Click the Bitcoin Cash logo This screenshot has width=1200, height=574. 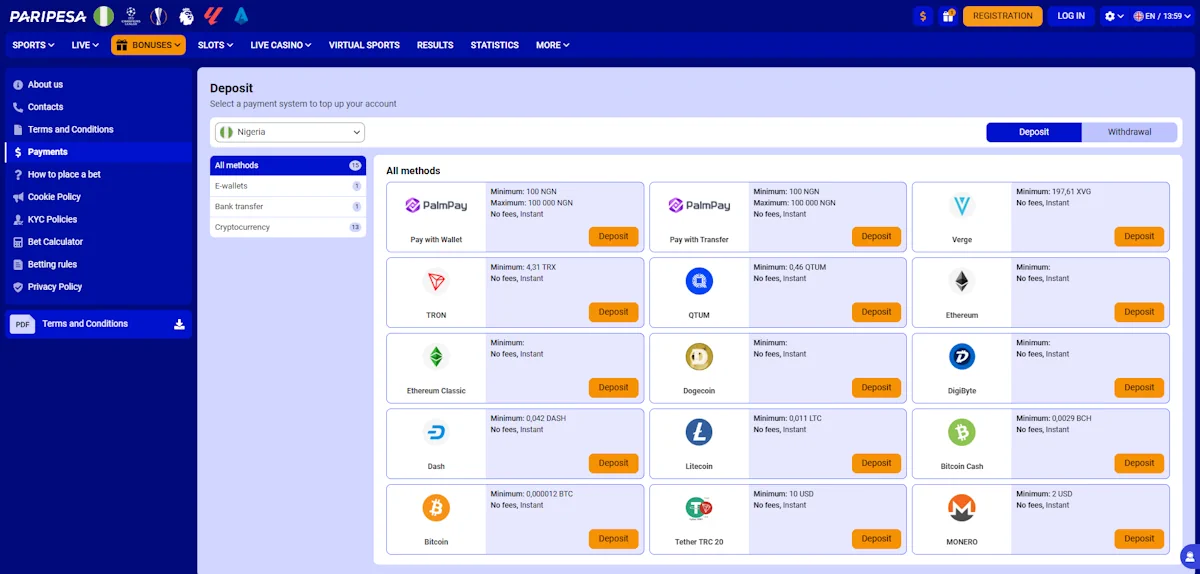pyautogui.click(x=962, y=433)
